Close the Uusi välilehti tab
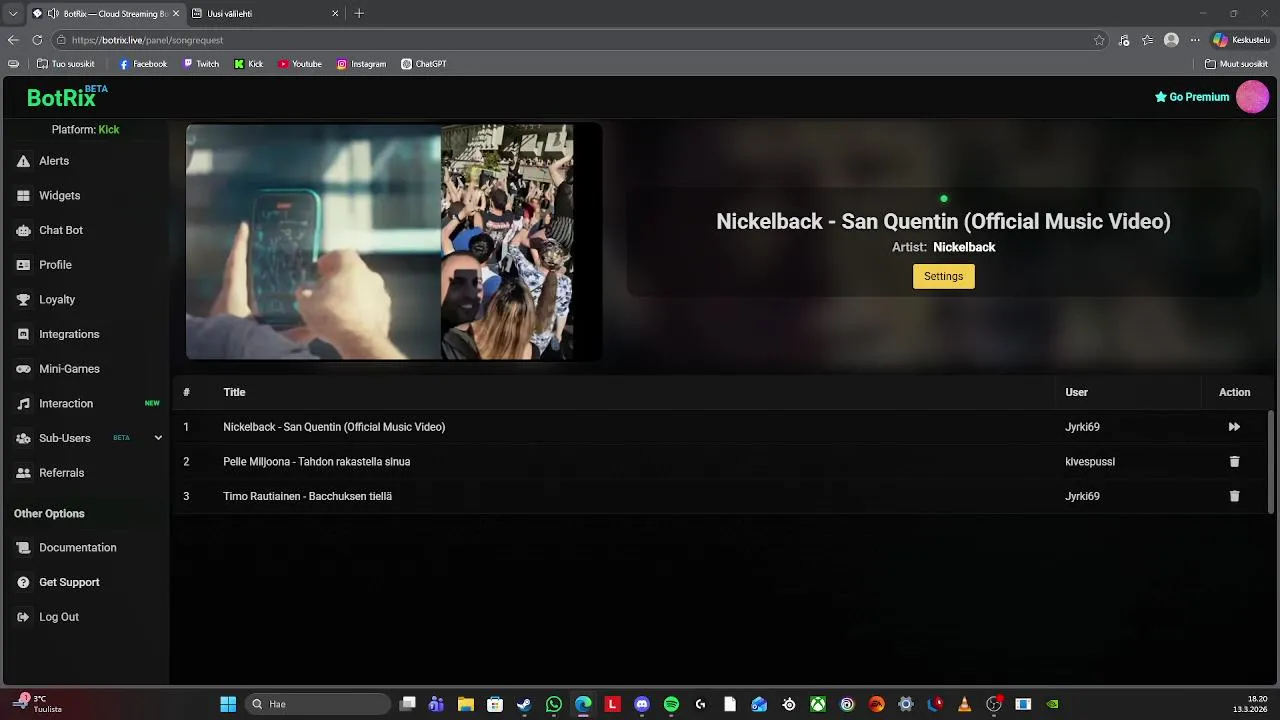The width and height of the screenshot is (1280, 720). click(x=335, y=14)
